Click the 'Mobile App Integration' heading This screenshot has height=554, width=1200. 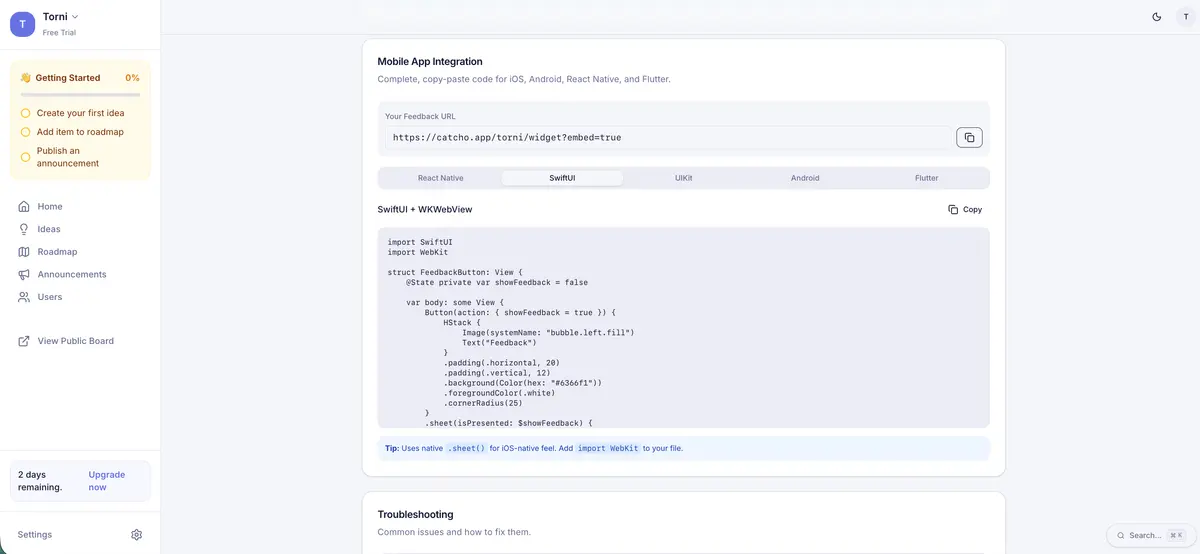(x=430, y=62)
